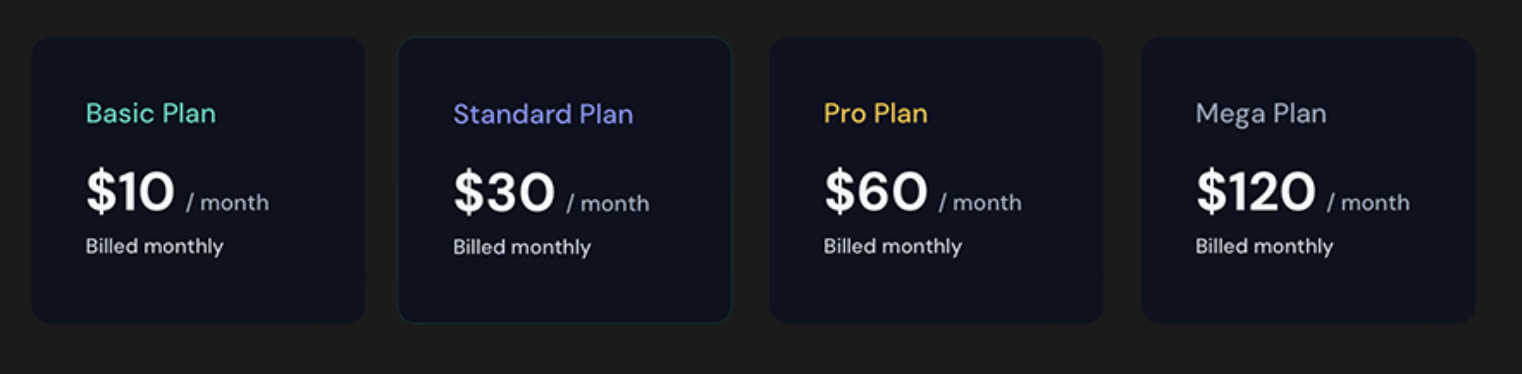1522x374 pixels.
Task: Click "Billed monthly" under Basic Plan
Action: [x=155, y=246]
